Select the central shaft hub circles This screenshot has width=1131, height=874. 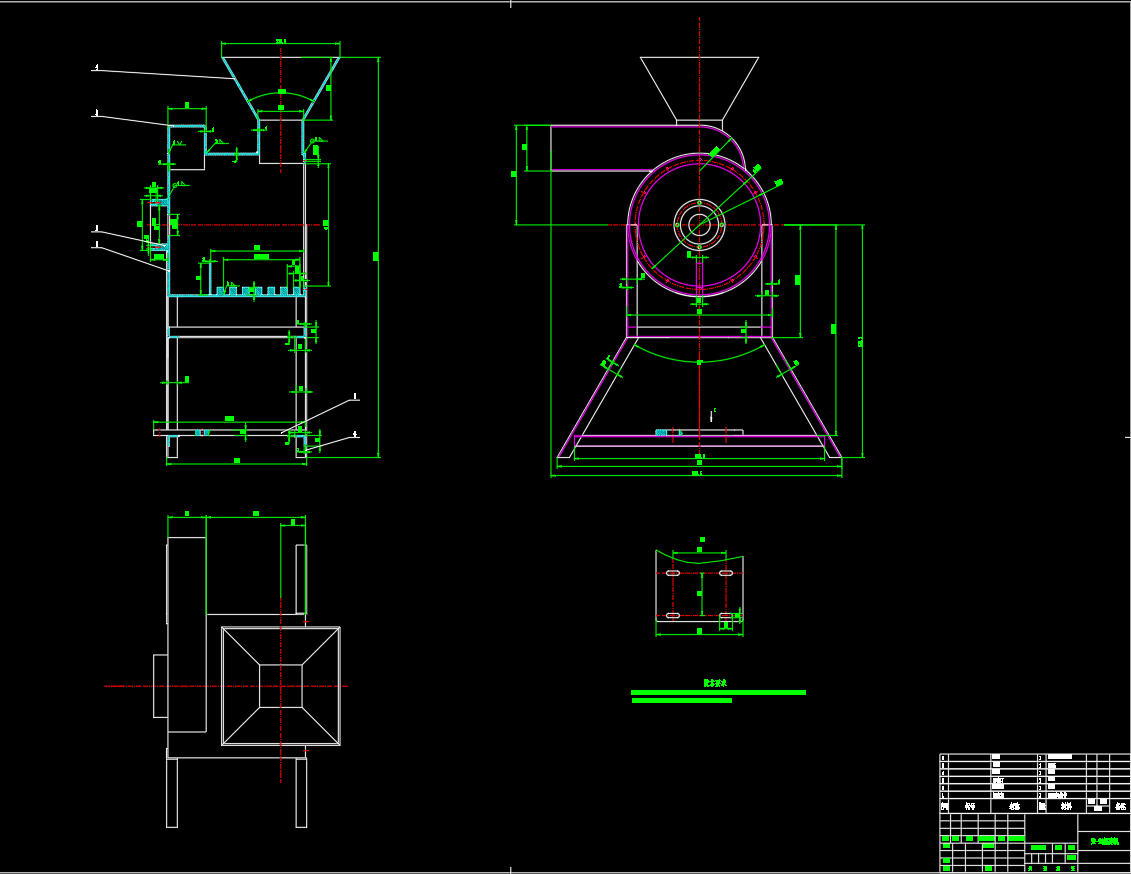click(699, 225)
